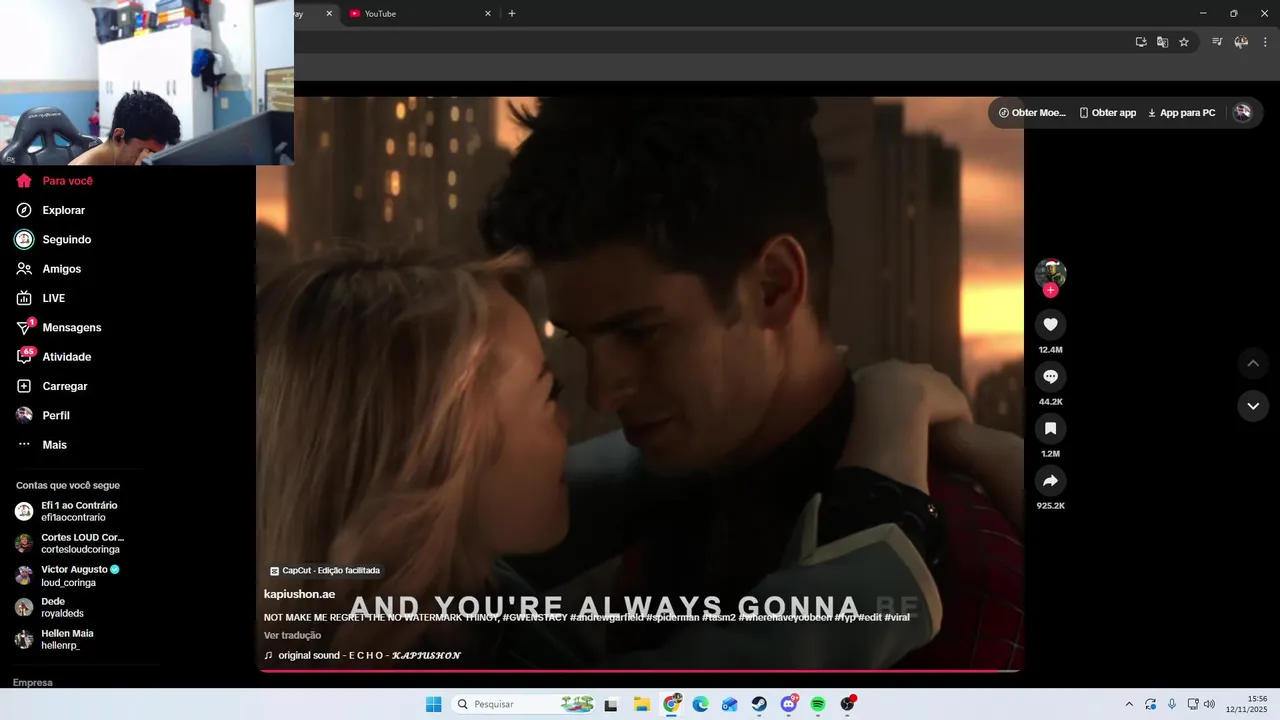1280x720 pixels.
Task: Click Ver tradução under the caption
Action: pyautogui.click(x=292, y=636)
